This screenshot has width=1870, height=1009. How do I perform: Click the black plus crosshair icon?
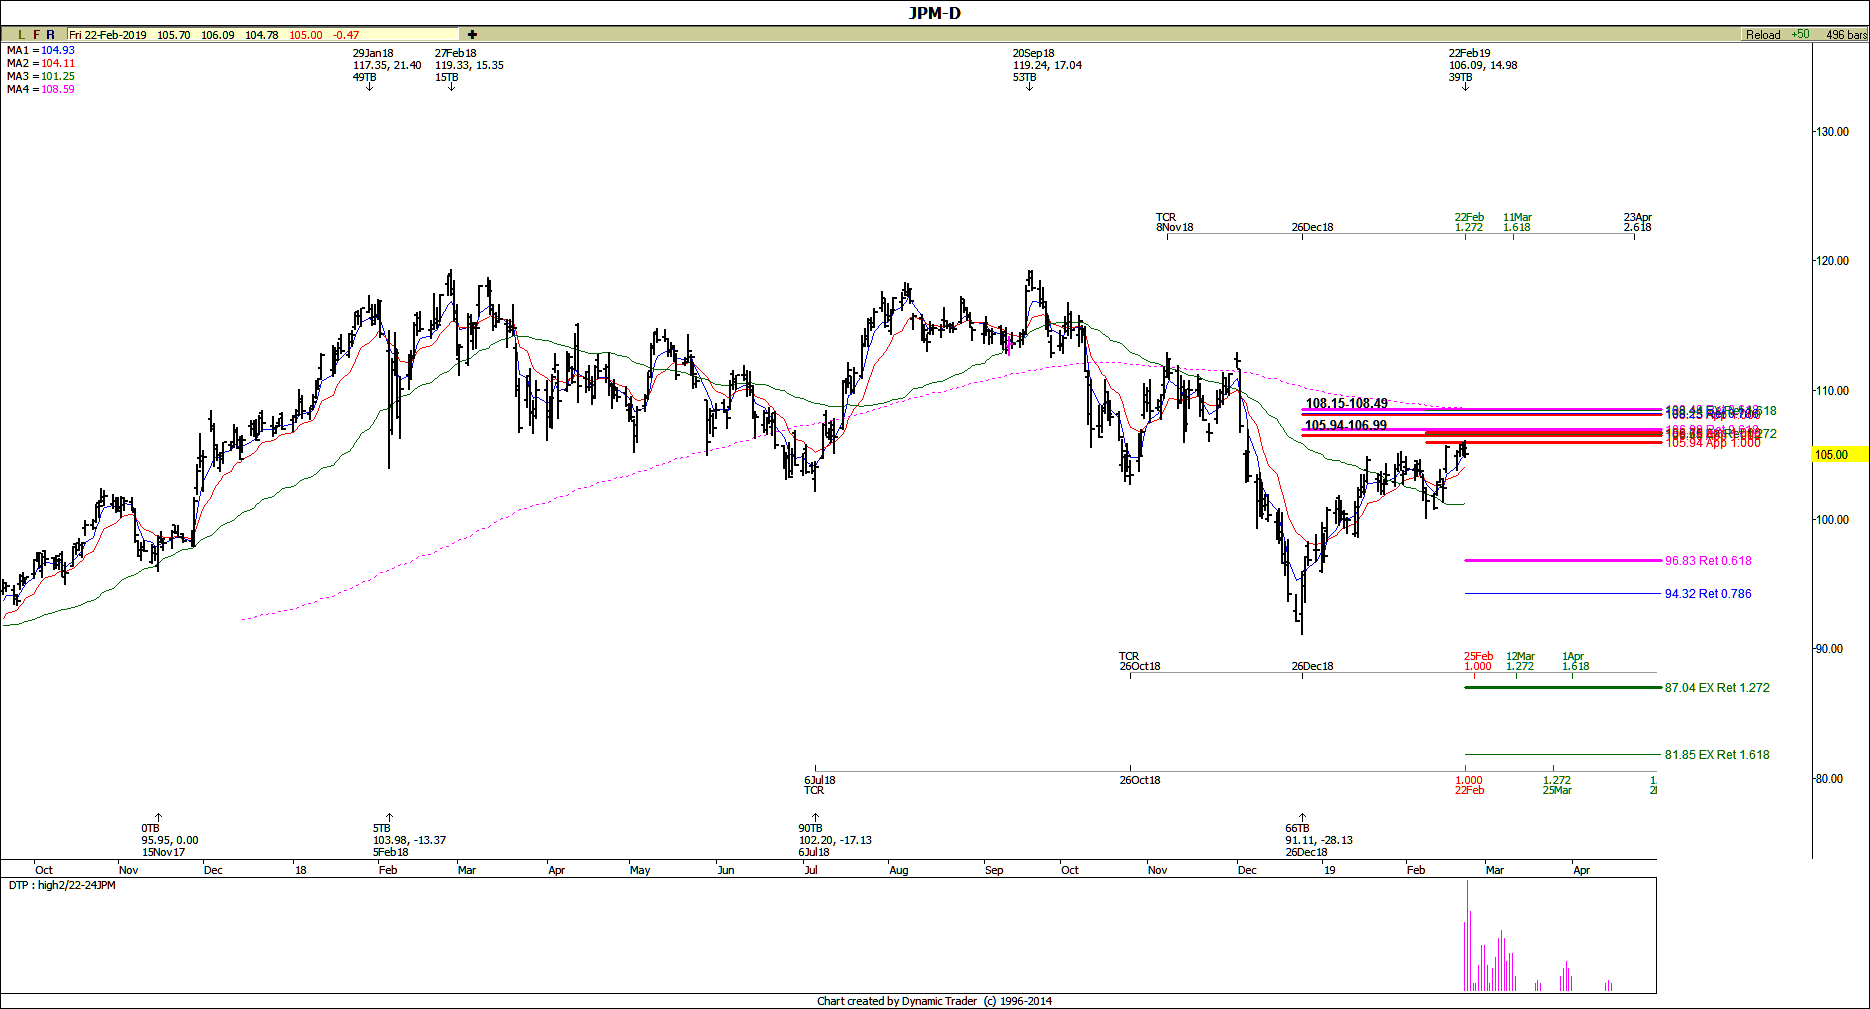472,35
